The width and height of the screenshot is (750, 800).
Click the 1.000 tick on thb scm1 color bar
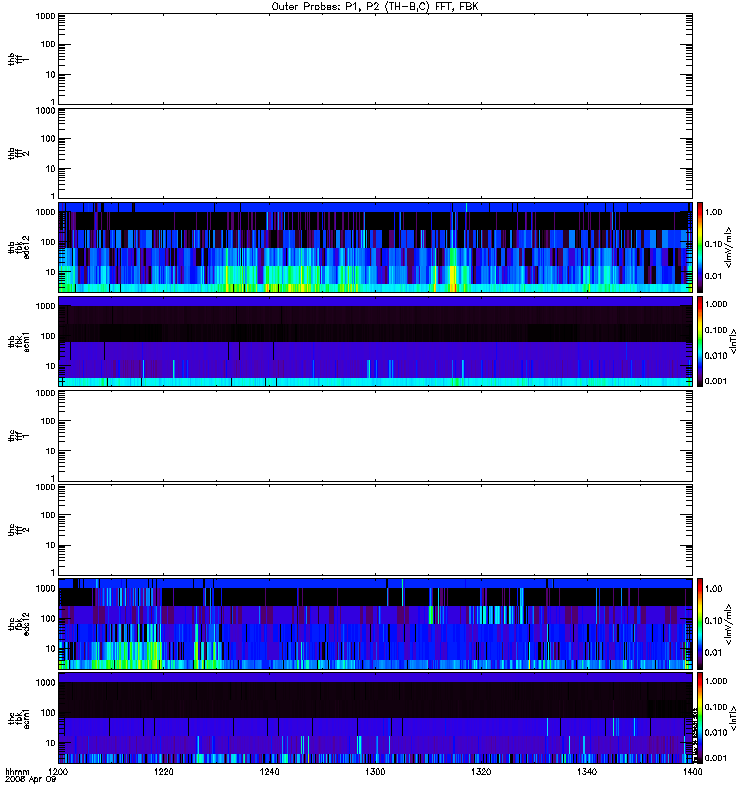716,304
